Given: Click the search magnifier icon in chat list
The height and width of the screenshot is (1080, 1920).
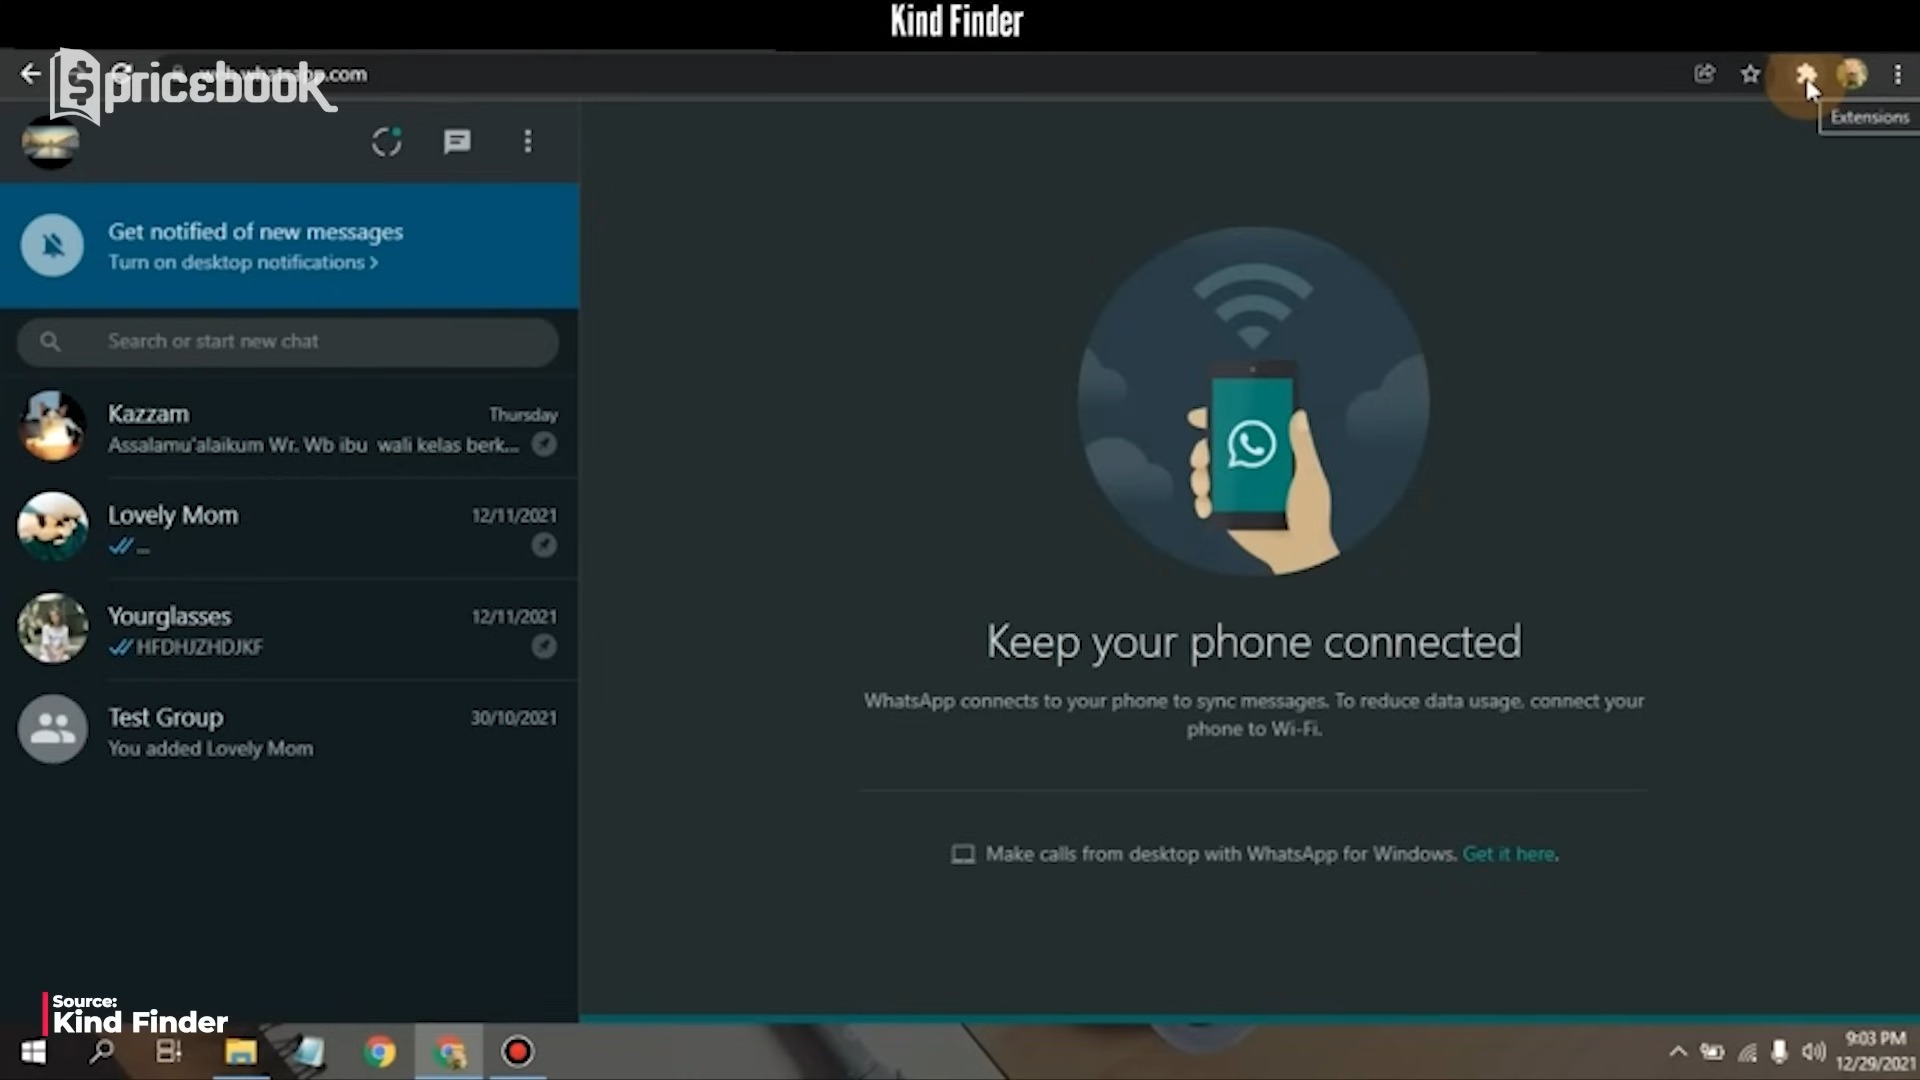Looking at the screenshot, I should [x=50, y=342].
